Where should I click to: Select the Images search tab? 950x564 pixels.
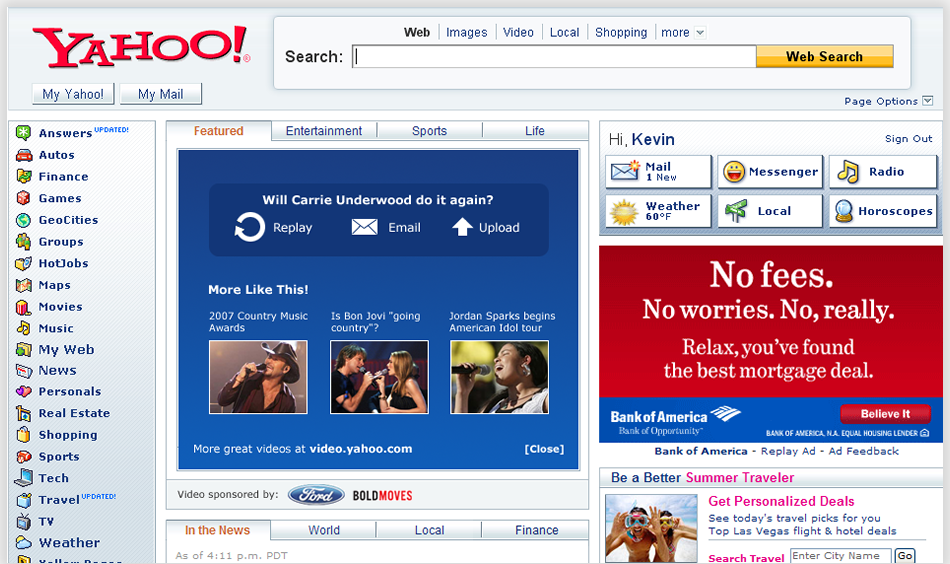tap(467, 33)
